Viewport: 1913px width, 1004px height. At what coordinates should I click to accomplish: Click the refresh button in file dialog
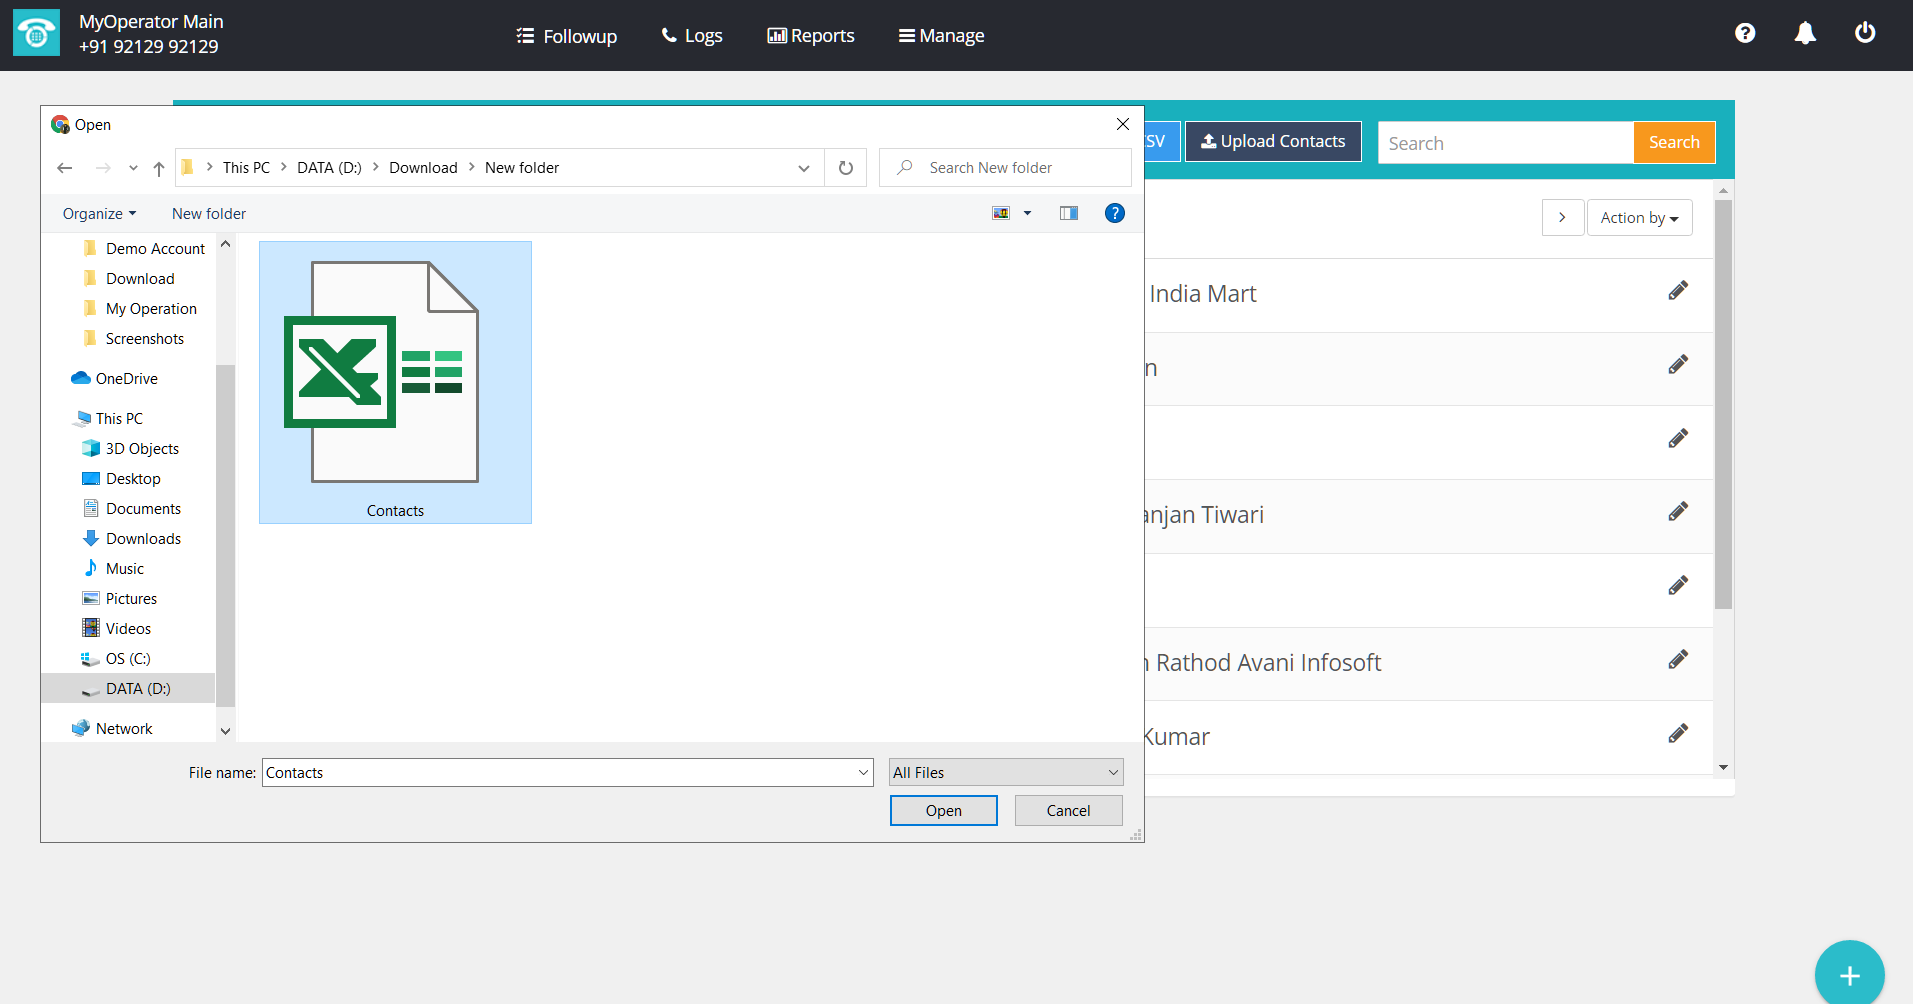pos(846,168)
